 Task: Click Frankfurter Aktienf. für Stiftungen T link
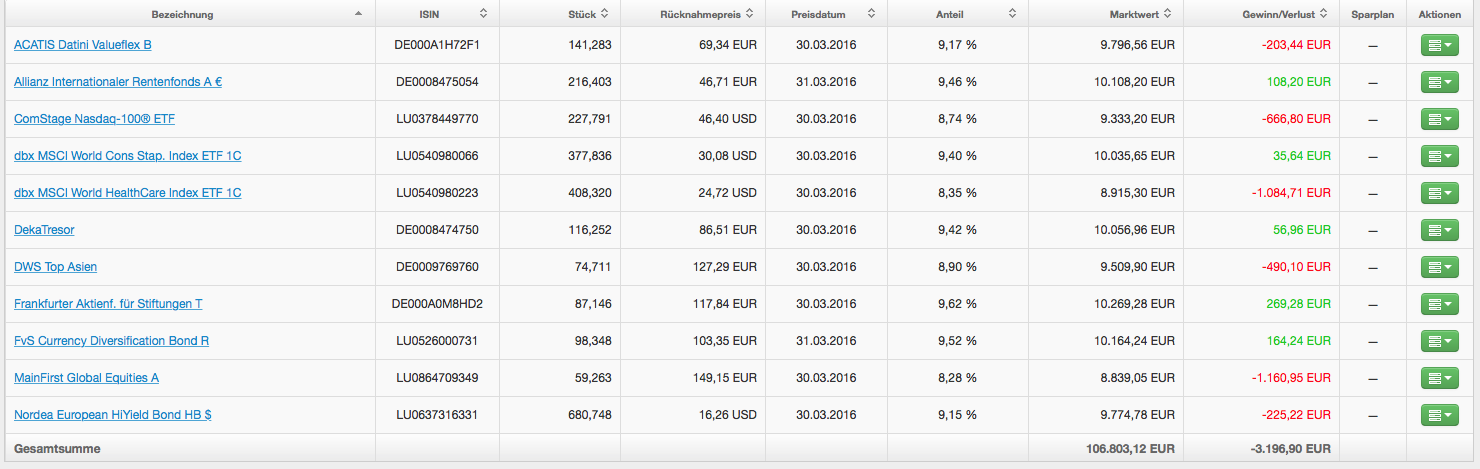click(108, 304)
